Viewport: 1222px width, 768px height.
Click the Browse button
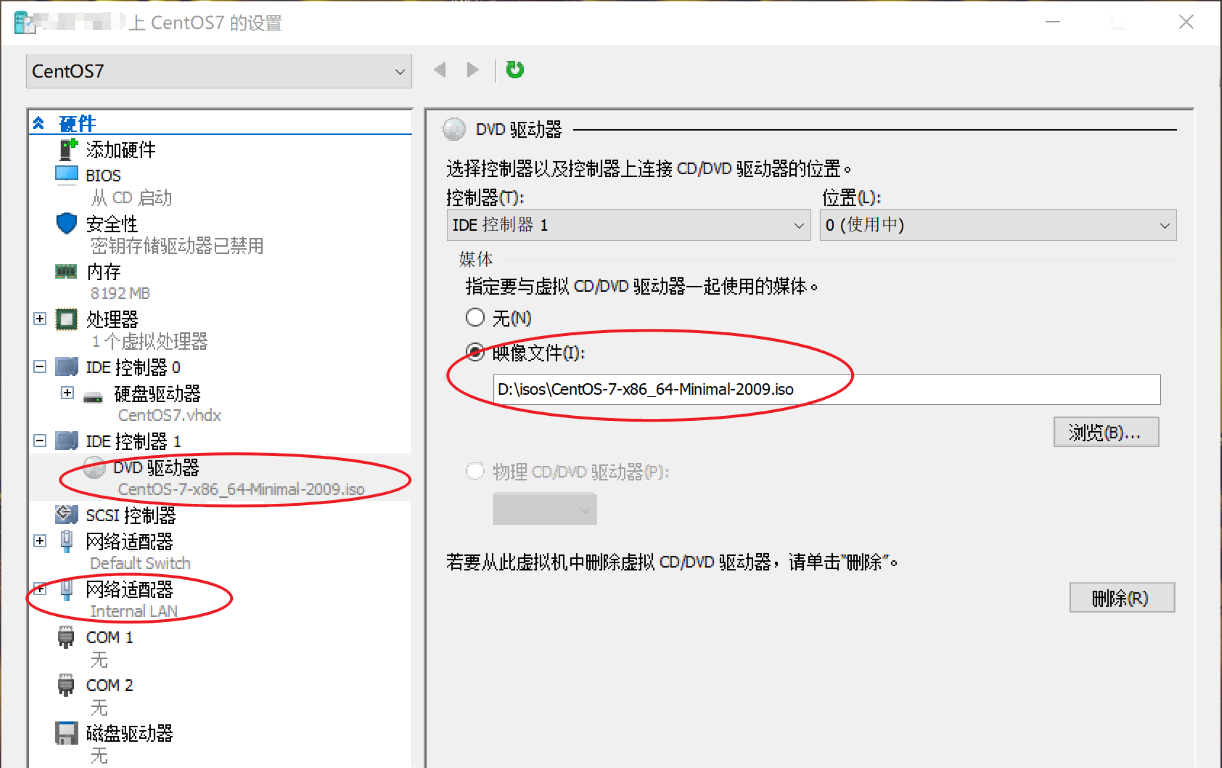coord(1105,432)
